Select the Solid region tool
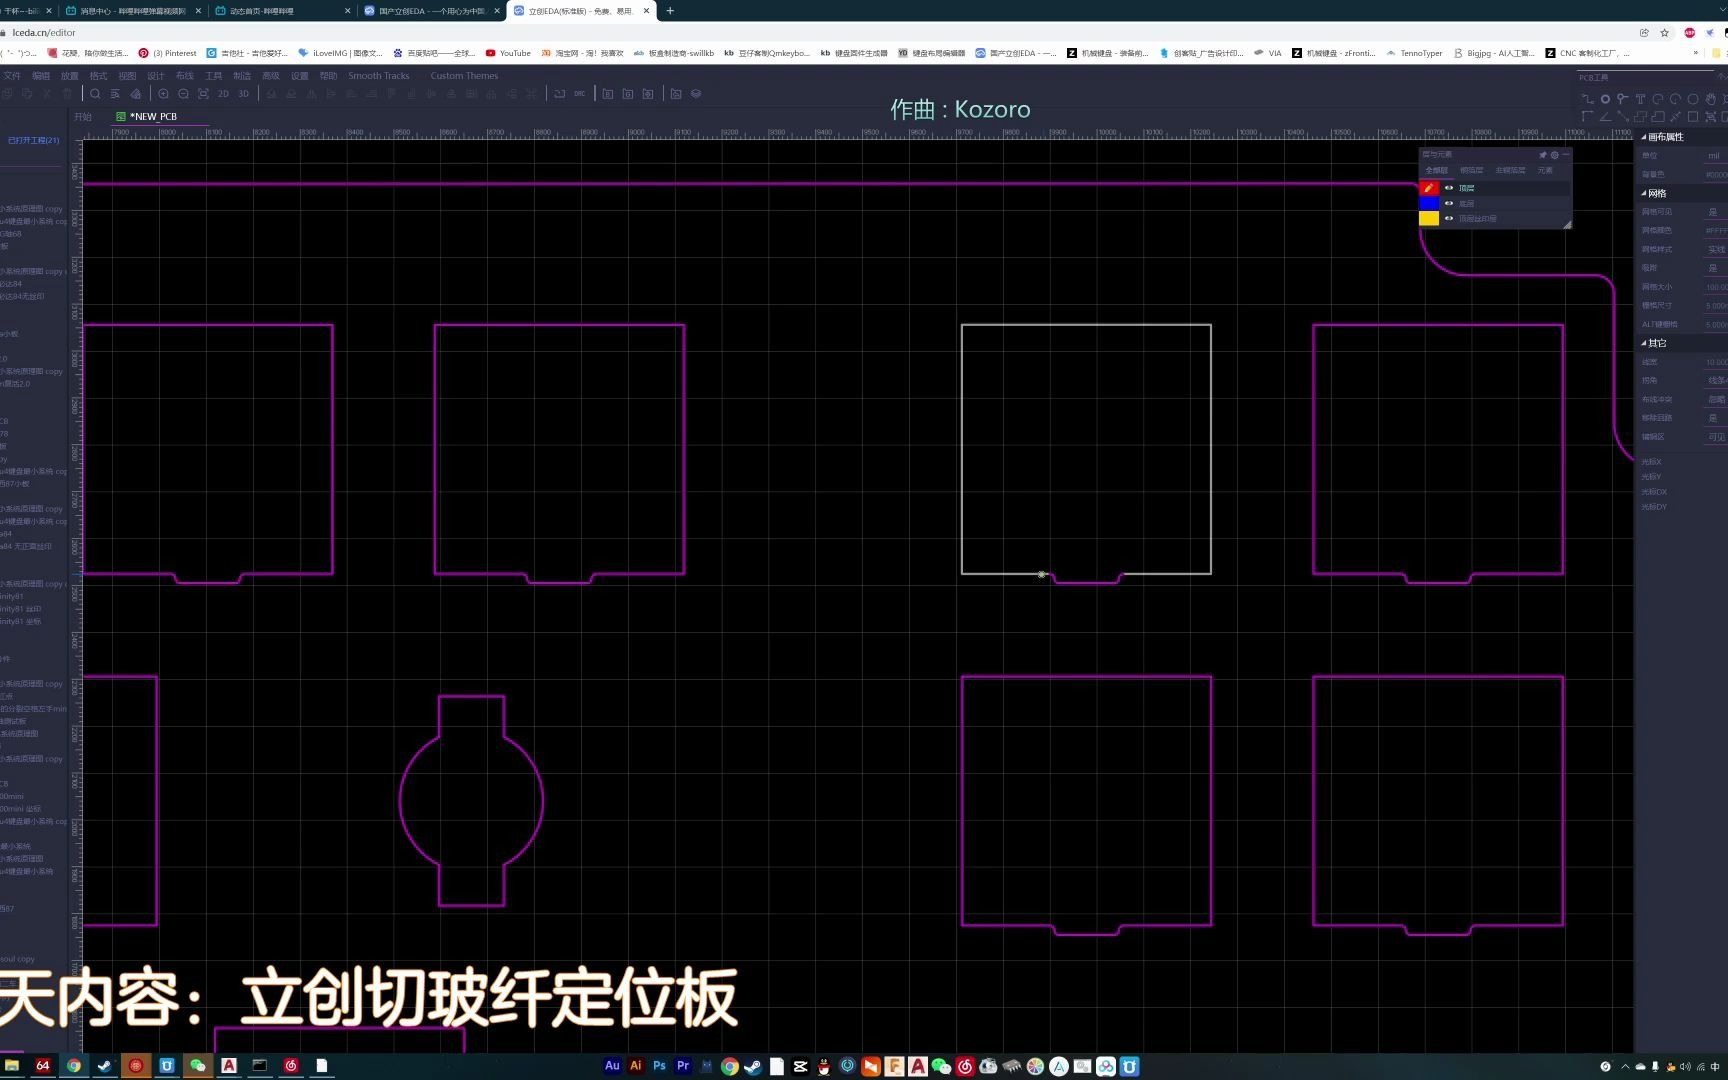This screenshot has width=1728, height=1080. [1658, 116]
